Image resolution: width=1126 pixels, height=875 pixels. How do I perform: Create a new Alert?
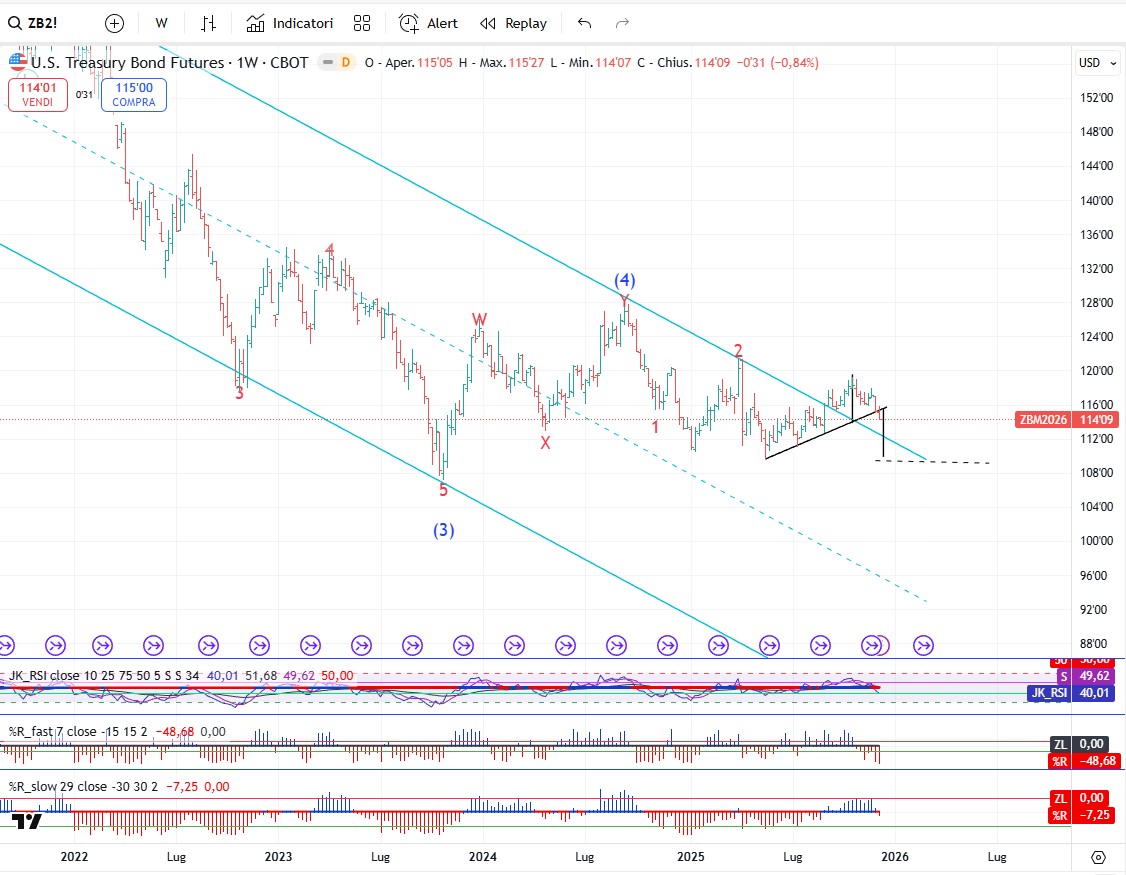tap(428, 24)
